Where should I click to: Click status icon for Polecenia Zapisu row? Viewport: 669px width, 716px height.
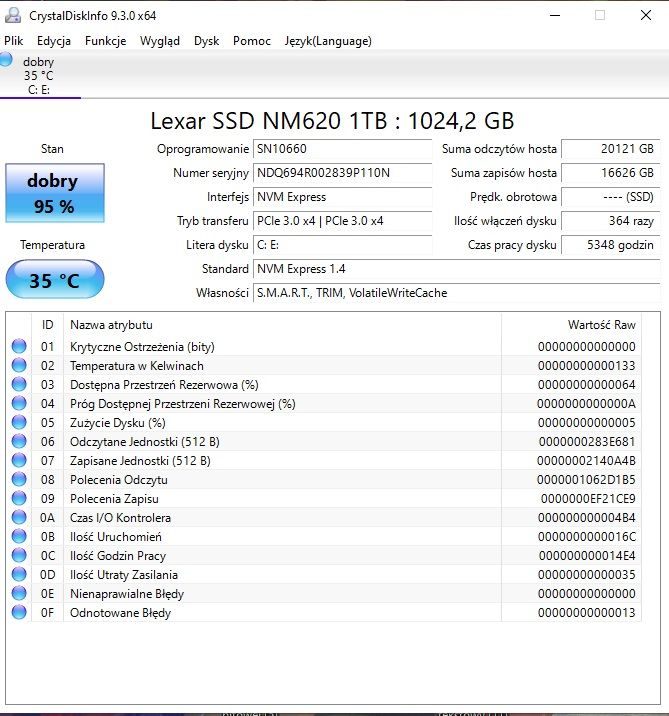19,499
